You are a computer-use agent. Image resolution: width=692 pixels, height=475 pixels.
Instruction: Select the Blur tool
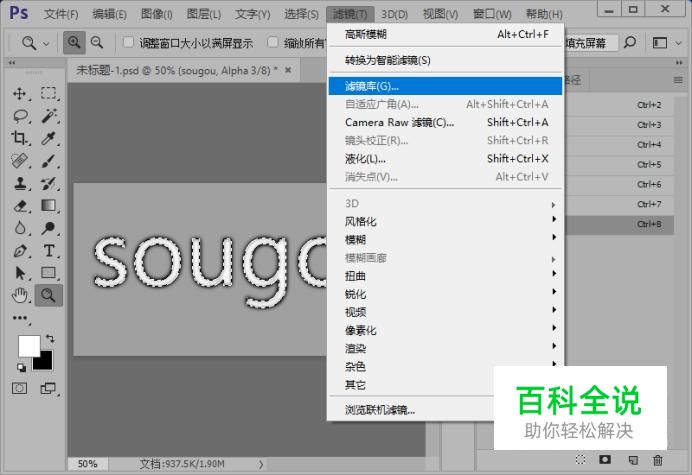pos(20,228)
